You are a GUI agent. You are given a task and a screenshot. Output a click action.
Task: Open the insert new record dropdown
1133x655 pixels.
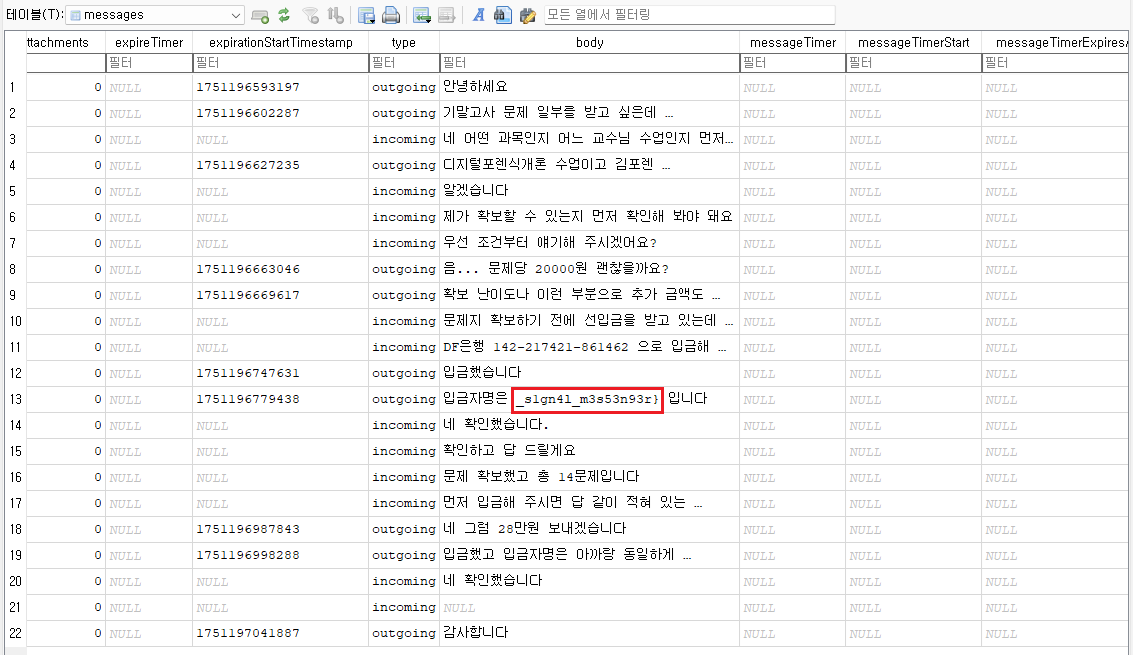[x=422, y=15]
